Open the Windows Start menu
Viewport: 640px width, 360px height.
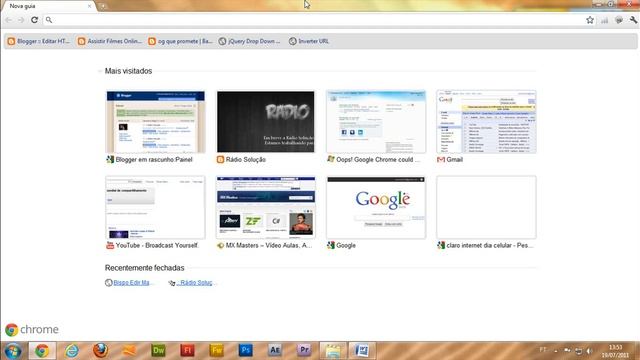(13, 351)
